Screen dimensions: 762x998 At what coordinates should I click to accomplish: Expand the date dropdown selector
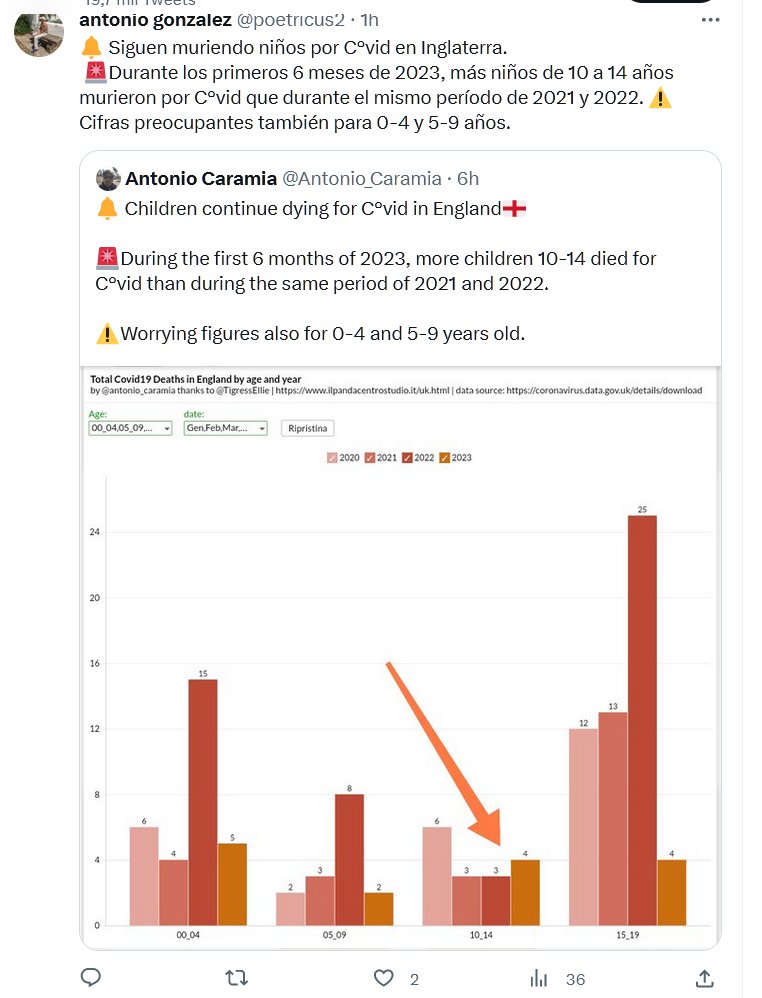(225, 428)
